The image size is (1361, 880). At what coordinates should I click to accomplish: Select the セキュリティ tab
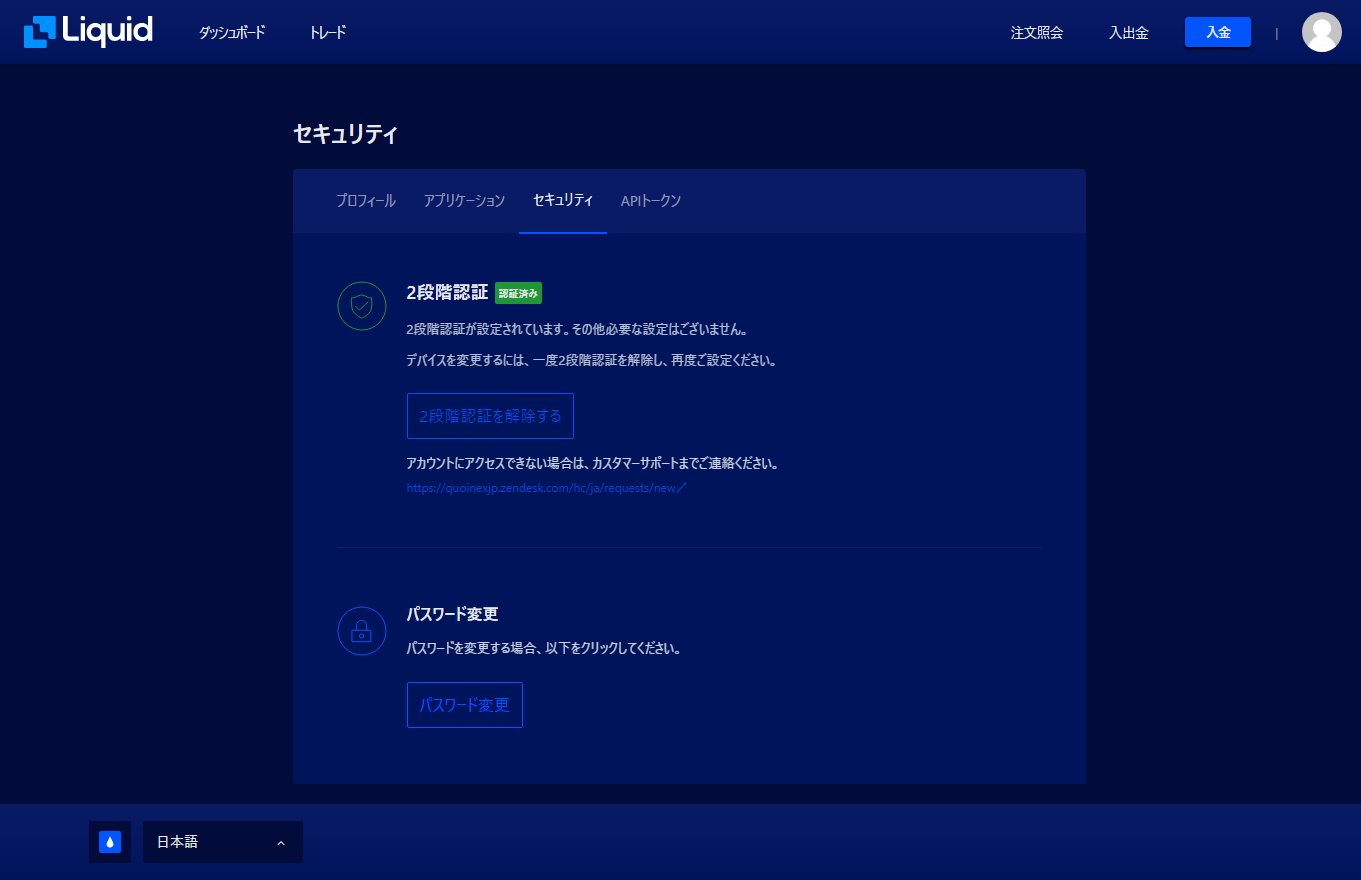coord(563,201)
